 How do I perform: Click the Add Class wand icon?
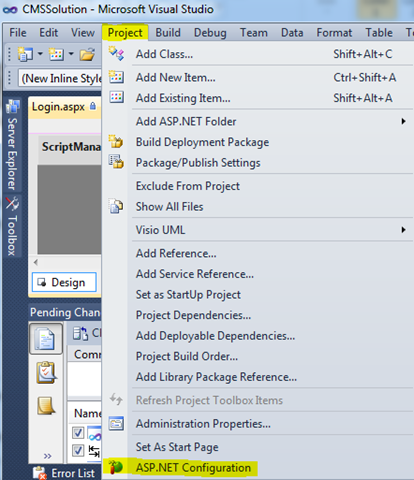coord(116,53)
